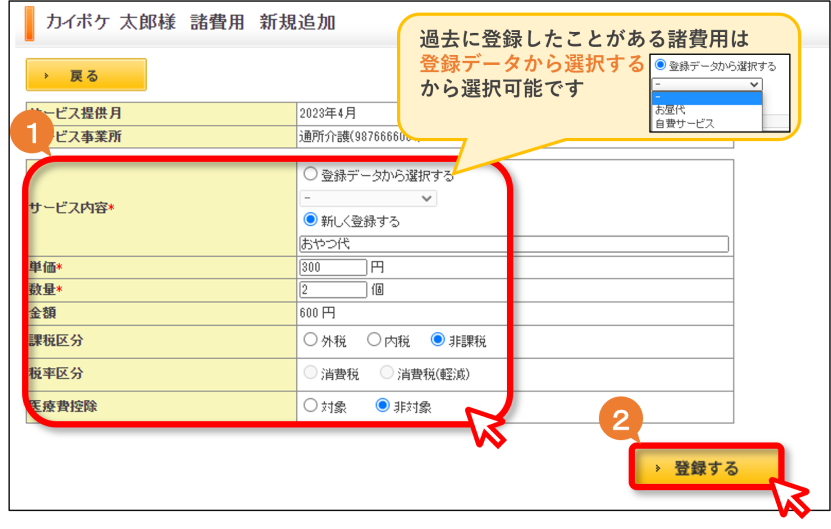Click the orange number 1 badge
Screen dimensions: 831x529
point(32,132)
